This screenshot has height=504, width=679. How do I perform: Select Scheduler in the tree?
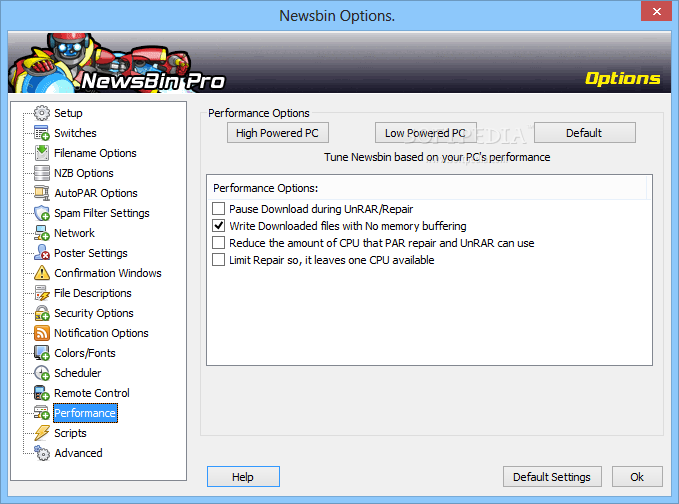pos(78,373)
